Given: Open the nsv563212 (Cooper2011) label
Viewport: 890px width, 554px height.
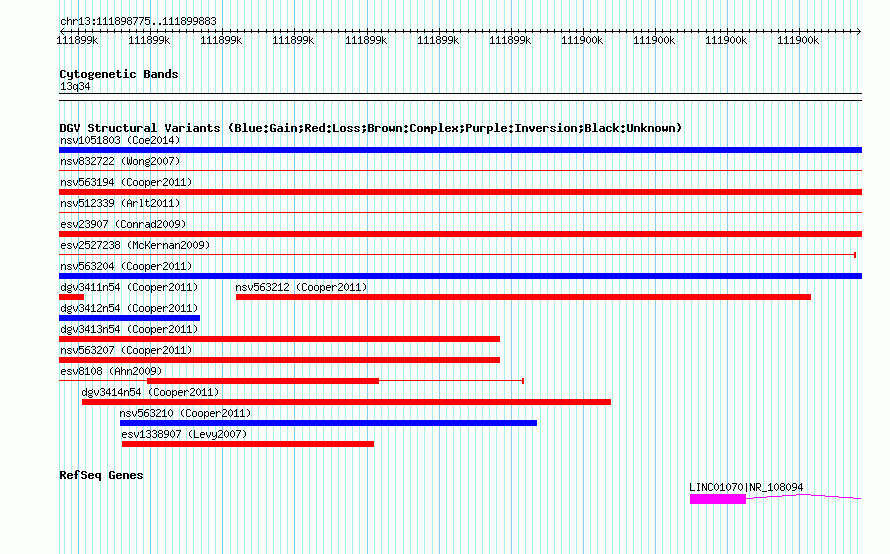Looking at the screenshot, I should (301, 287).
